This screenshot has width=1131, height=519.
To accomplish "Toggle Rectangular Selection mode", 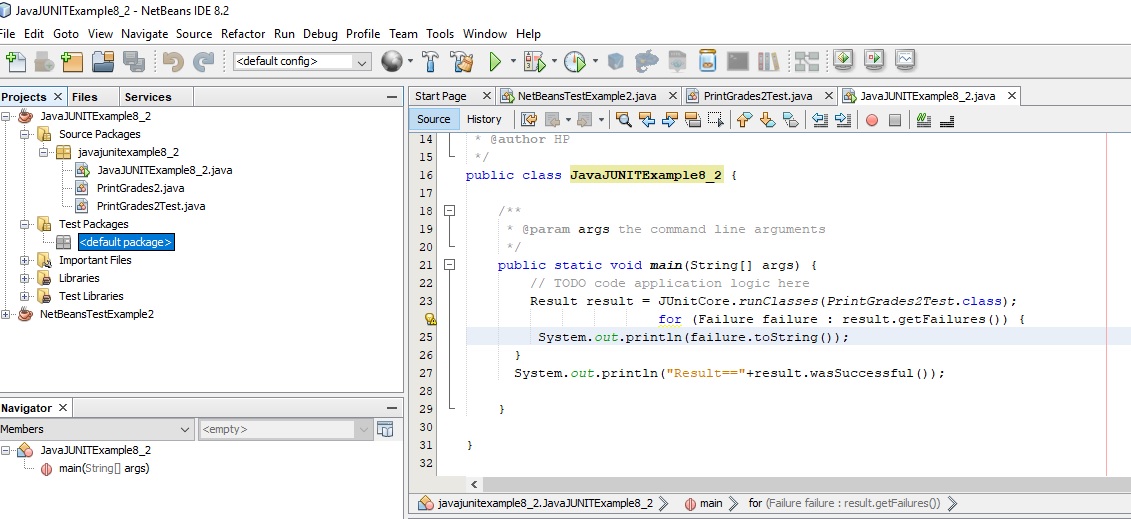I will coord(716,120).
